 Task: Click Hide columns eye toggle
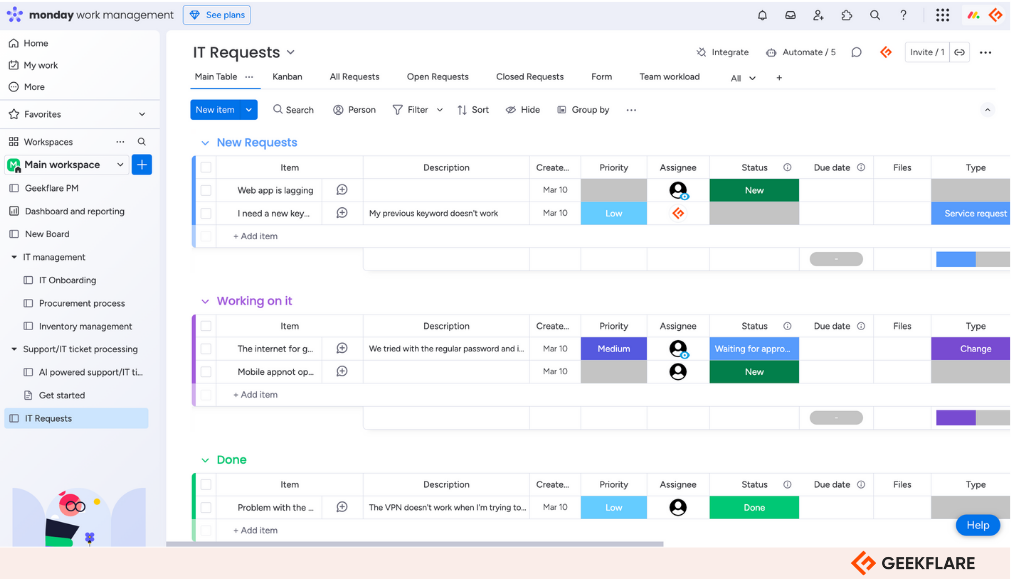522,110
